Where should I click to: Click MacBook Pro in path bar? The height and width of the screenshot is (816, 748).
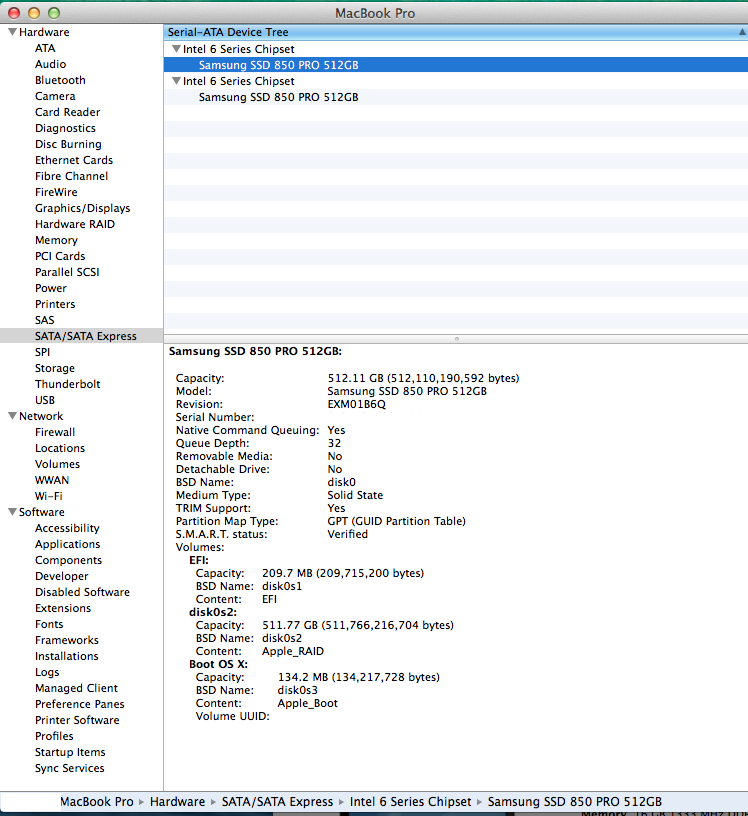[x=97, y=801]
